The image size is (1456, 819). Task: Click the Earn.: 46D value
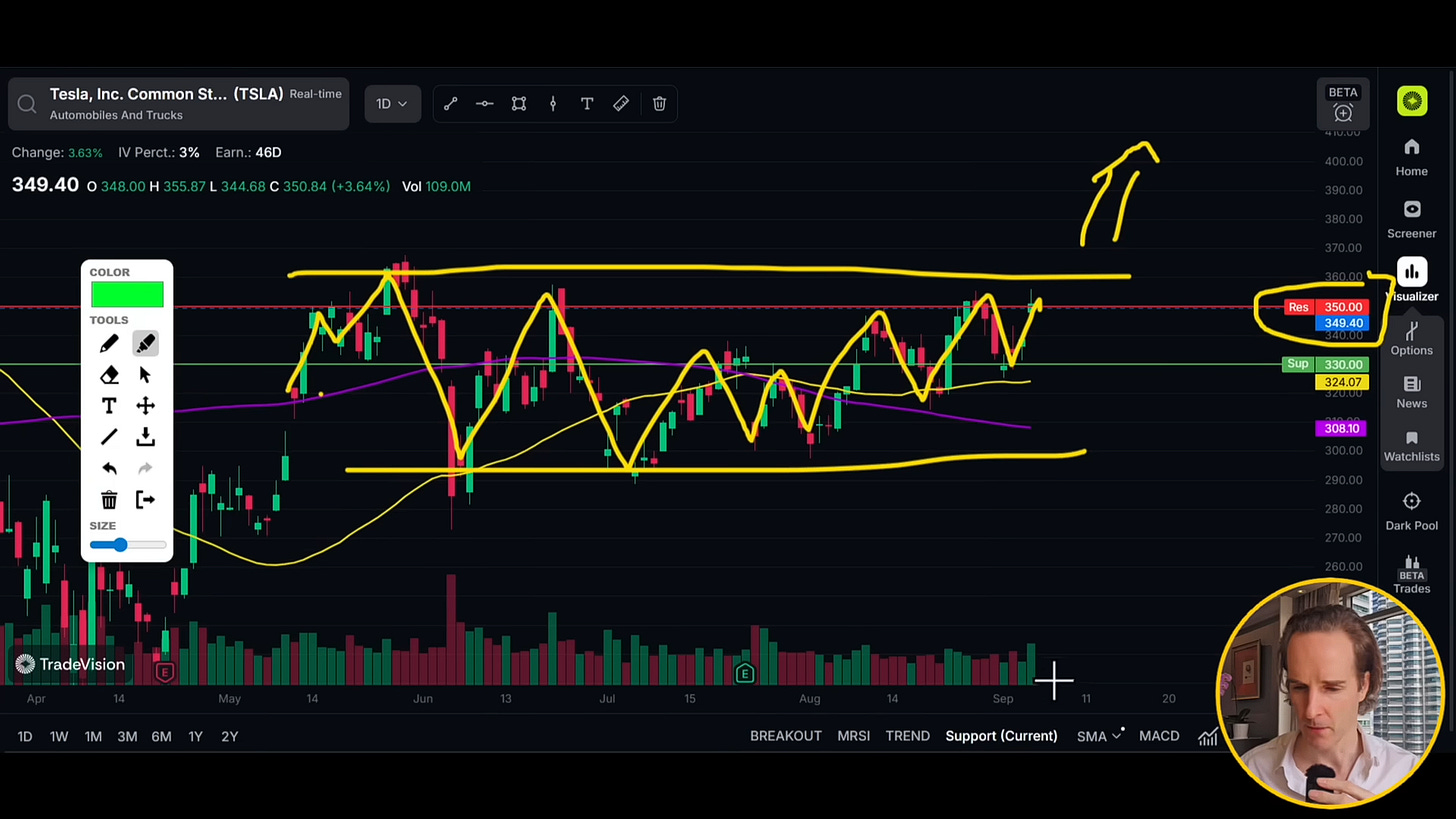pyautogui.click(x=248, y=153)
